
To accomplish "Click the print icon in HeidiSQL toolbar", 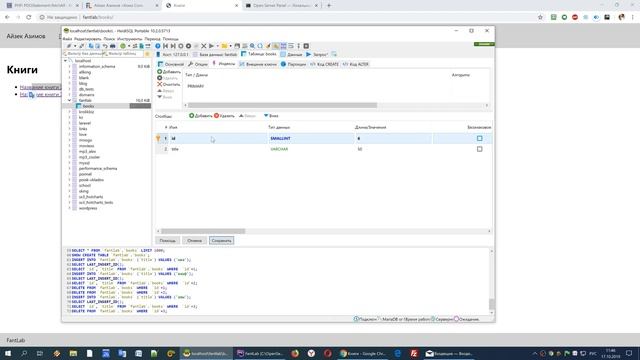I will click(113, 46).
